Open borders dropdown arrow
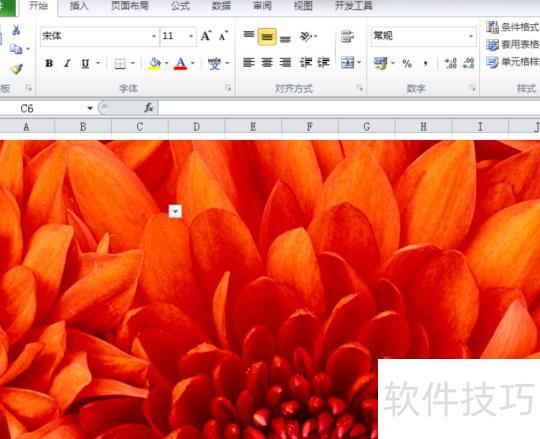Screen dimensions: 540x439 click(133, 63)
